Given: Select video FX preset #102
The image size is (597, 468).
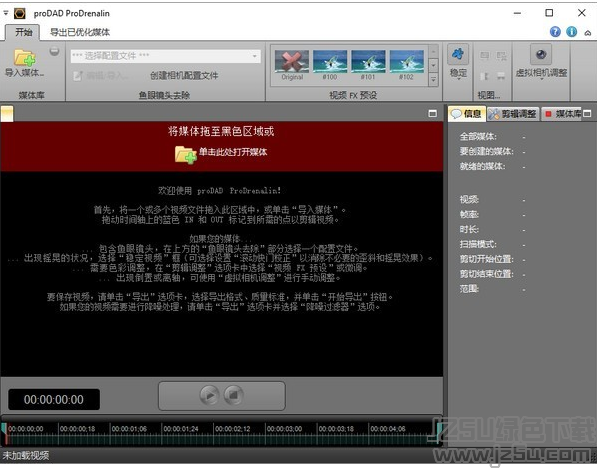Looking at the screenshot, I should [407, 65].
